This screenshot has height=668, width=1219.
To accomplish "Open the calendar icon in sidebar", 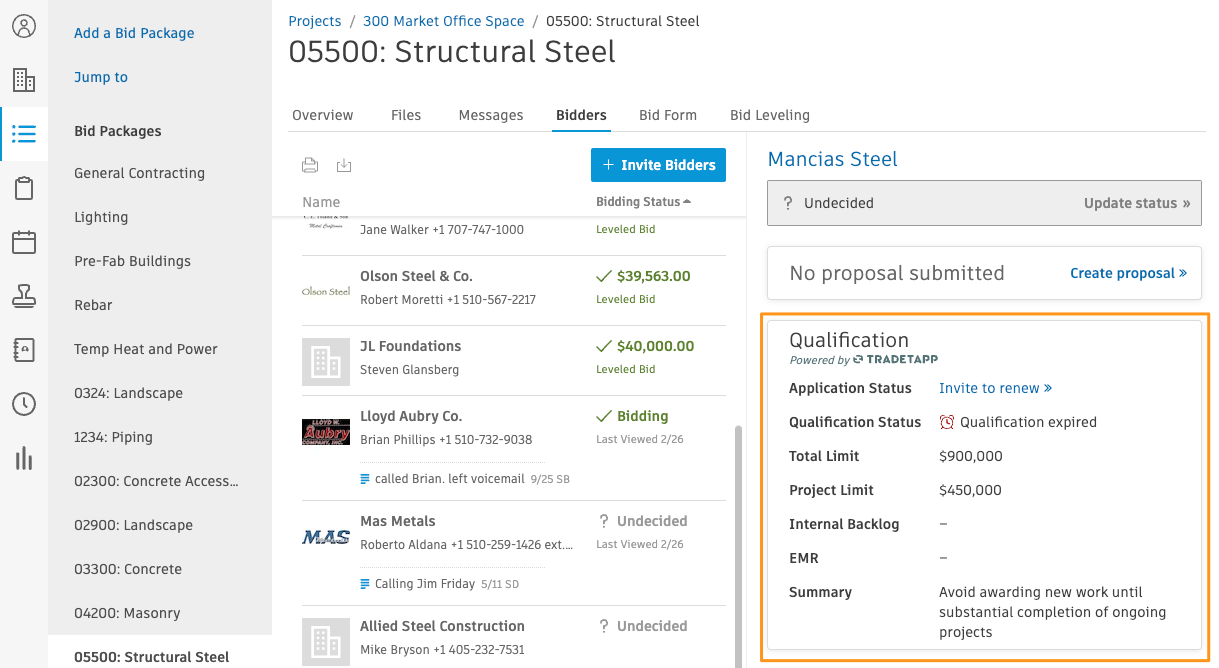I will (24, 242).
